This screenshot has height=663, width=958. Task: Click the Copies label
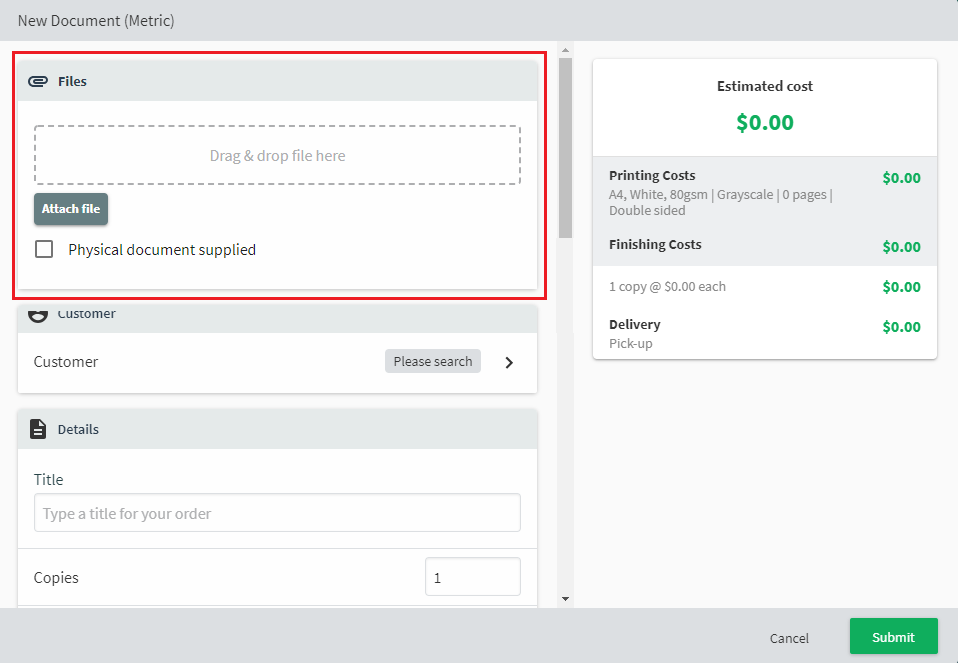(56, 577)
